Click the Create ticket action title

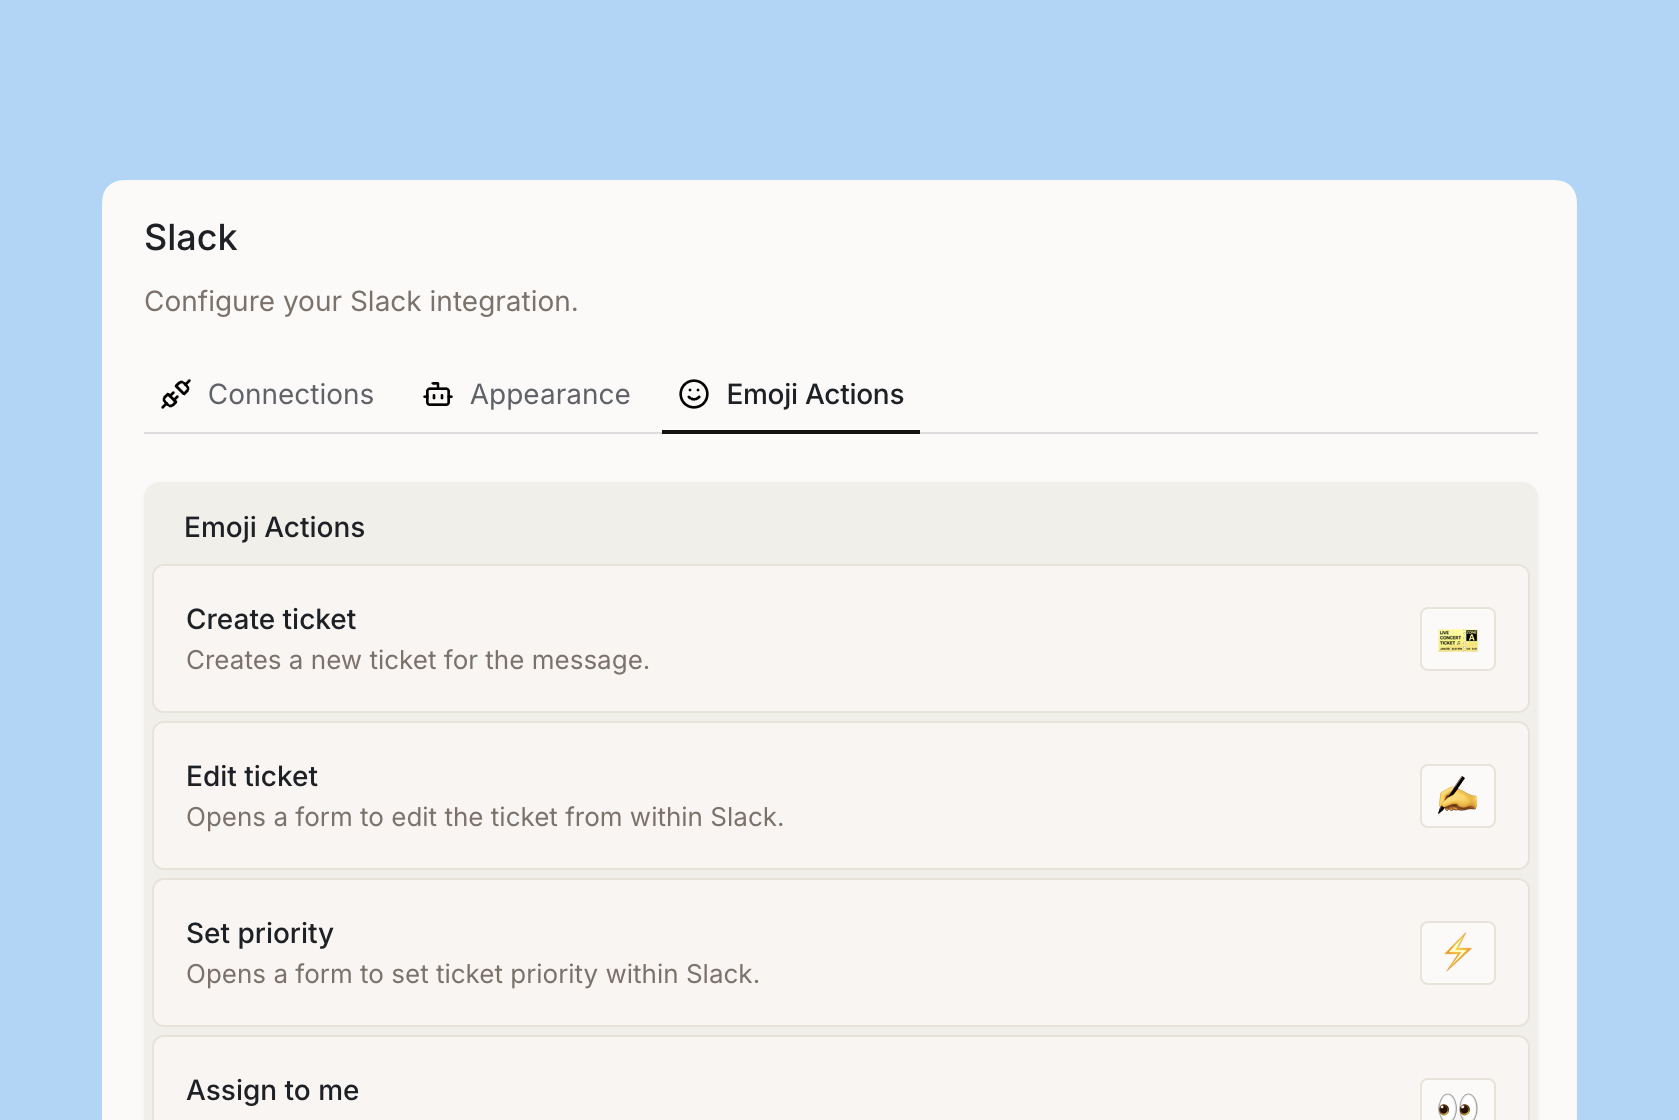(271, 620)
